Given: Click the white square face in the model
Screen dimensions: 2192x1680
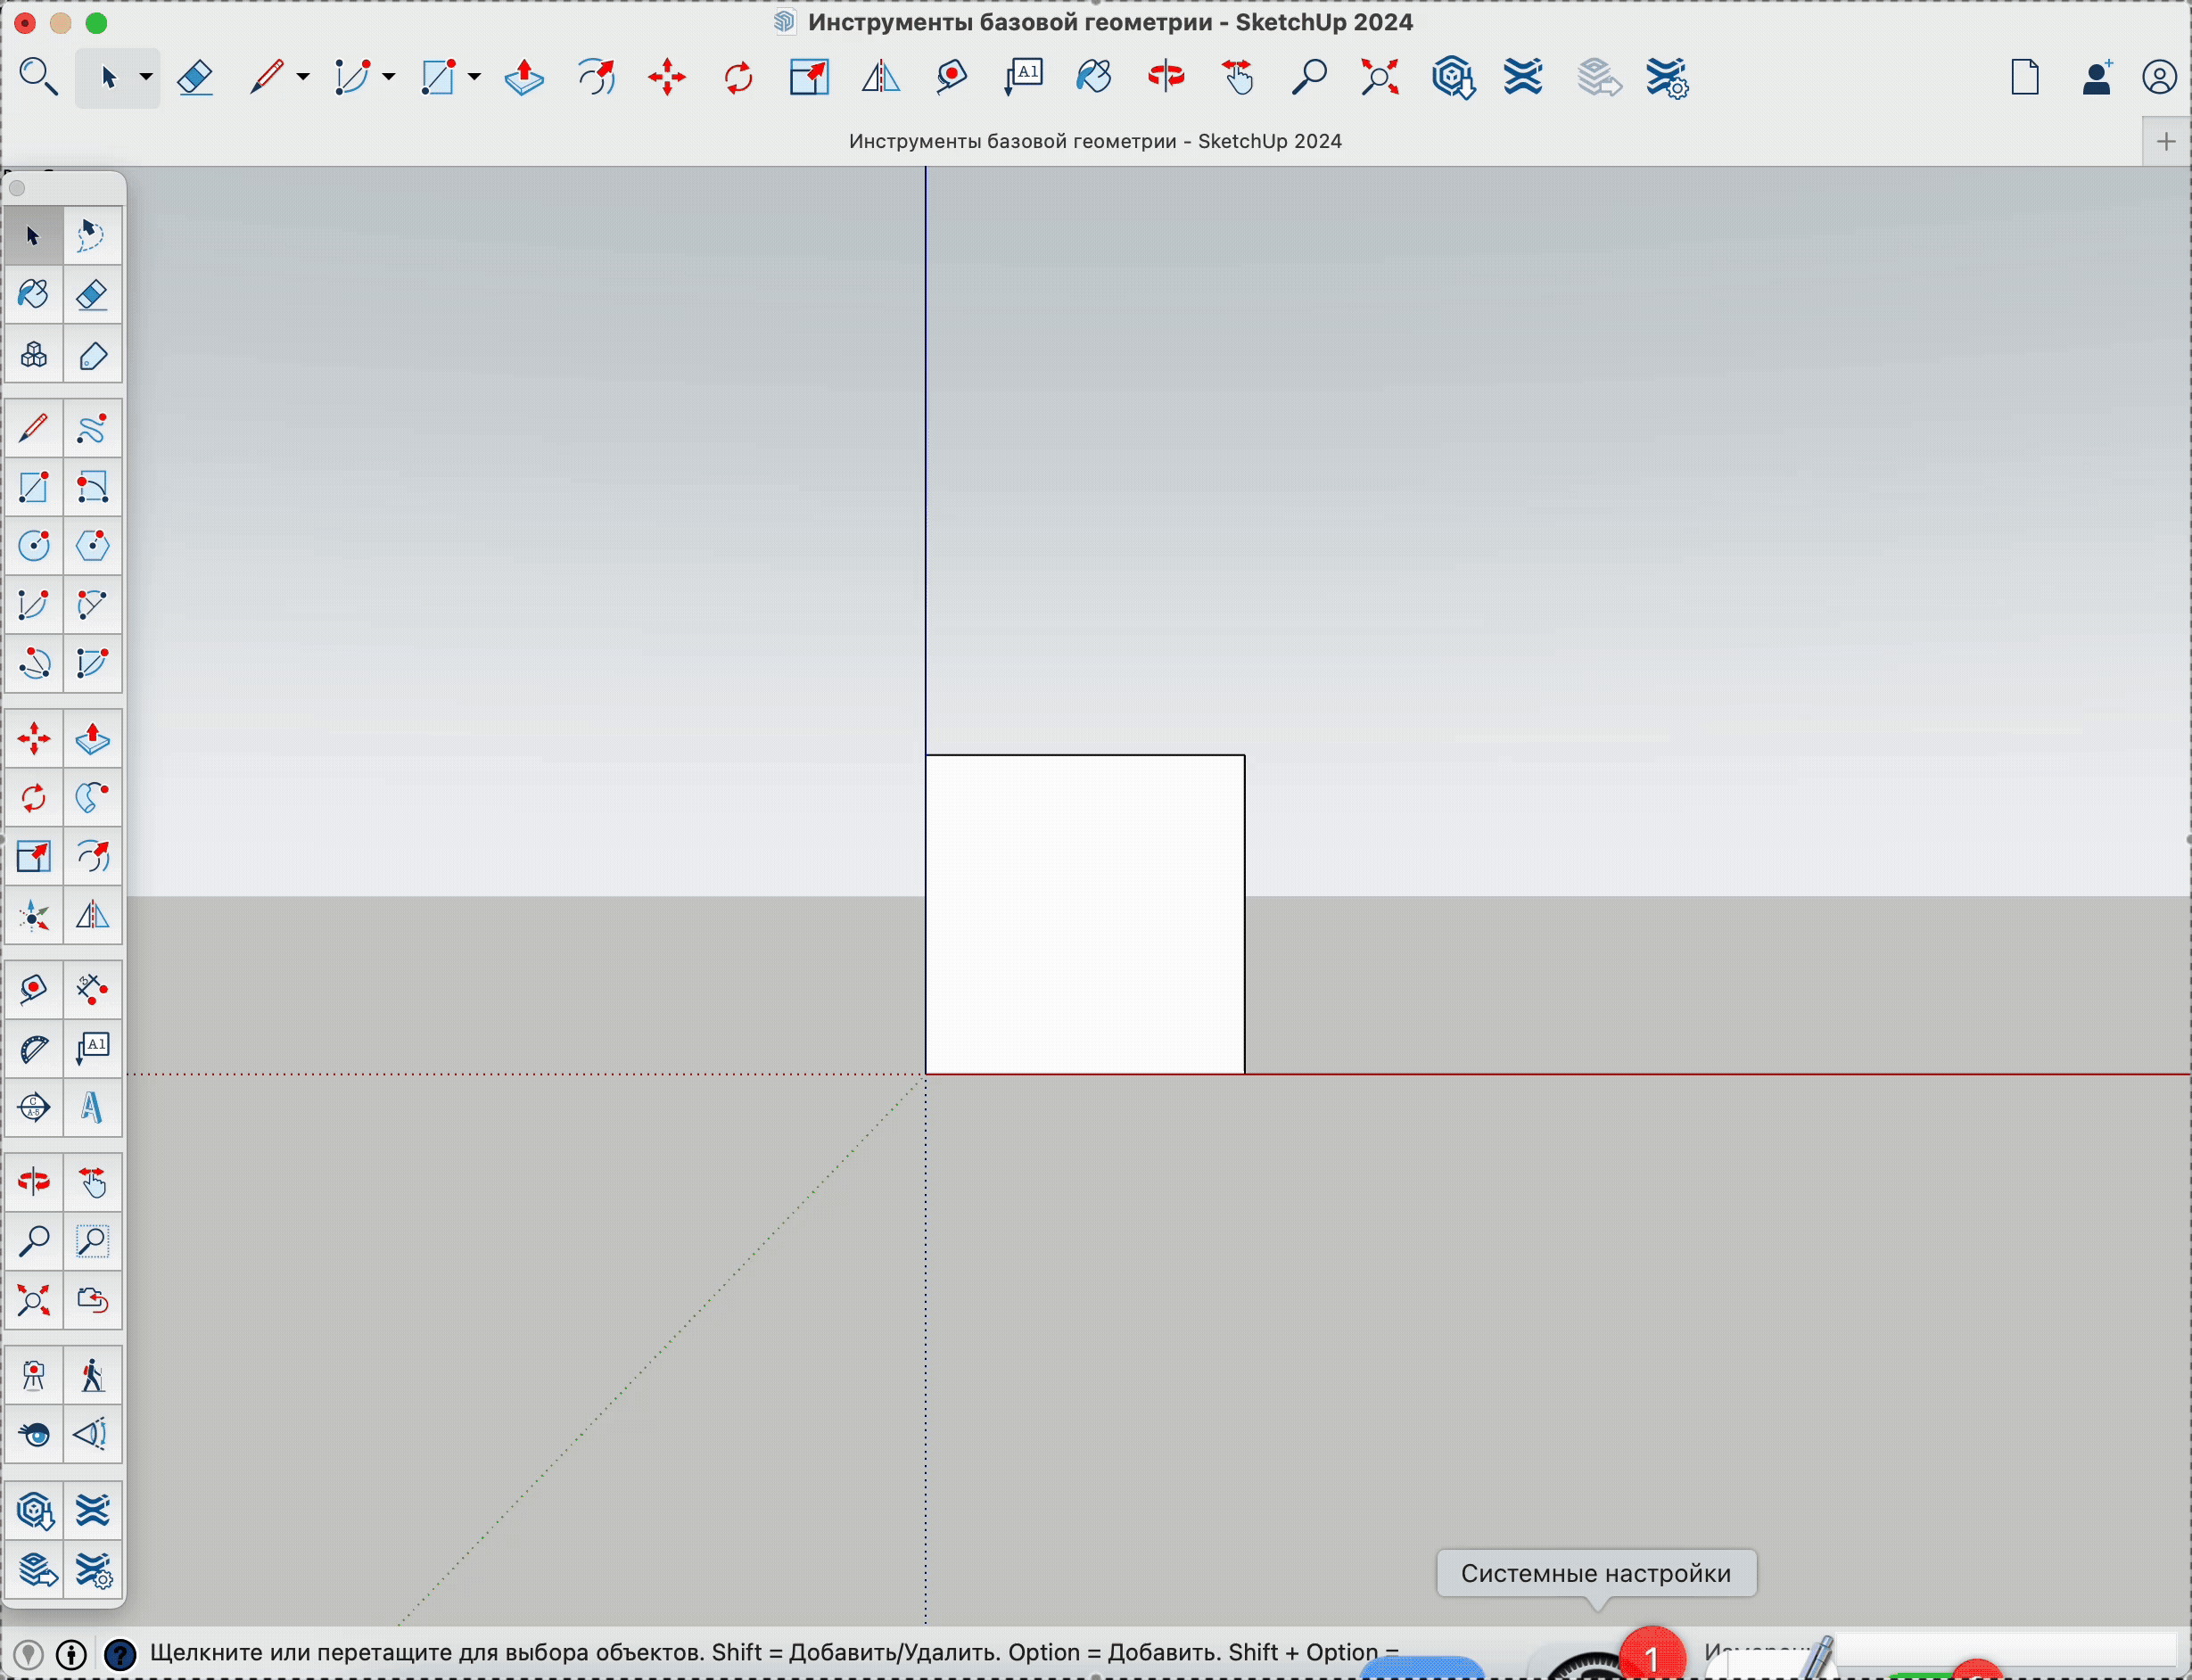Looking at the screenshot, I should [x=1085, y=914].
